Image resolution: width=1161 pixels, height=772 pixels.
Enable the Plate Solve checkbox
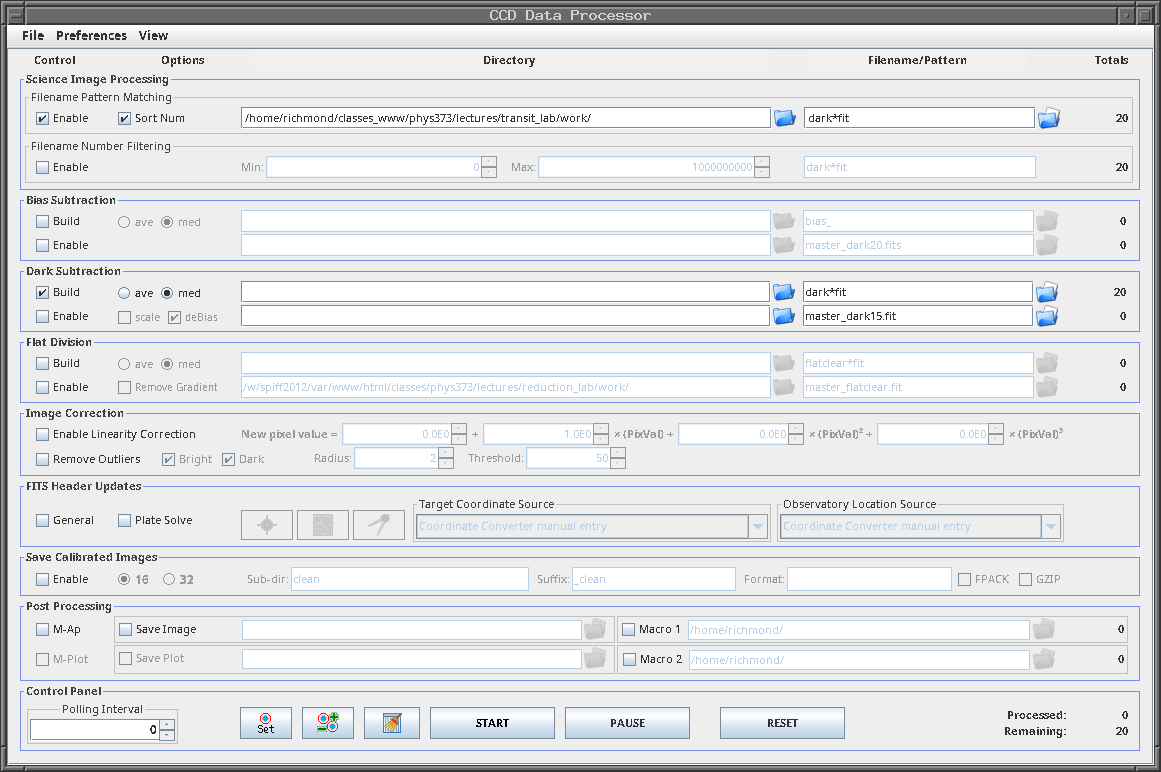pos(125,520)
